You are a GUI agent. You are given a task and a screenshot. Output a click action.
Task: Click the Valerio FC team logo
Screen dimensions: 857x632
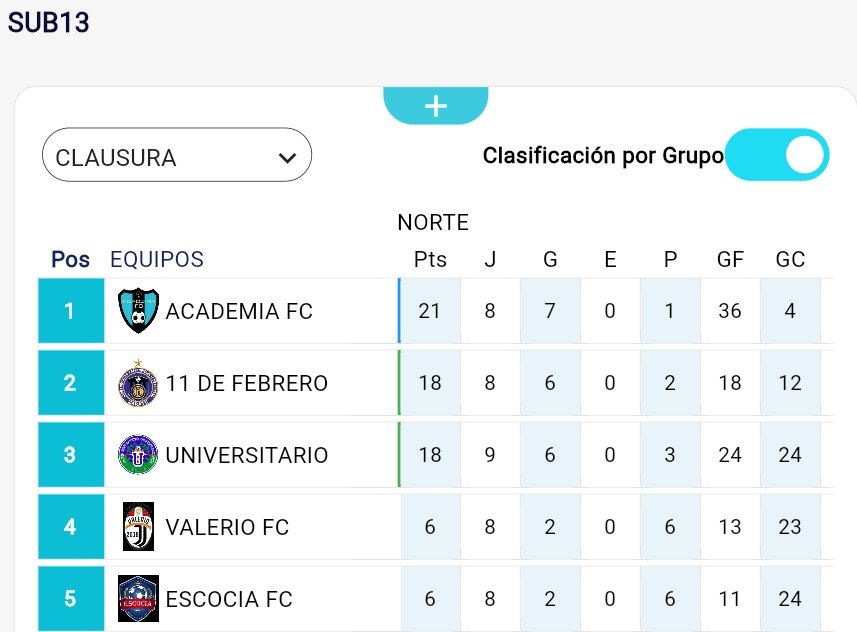[138, 527]
